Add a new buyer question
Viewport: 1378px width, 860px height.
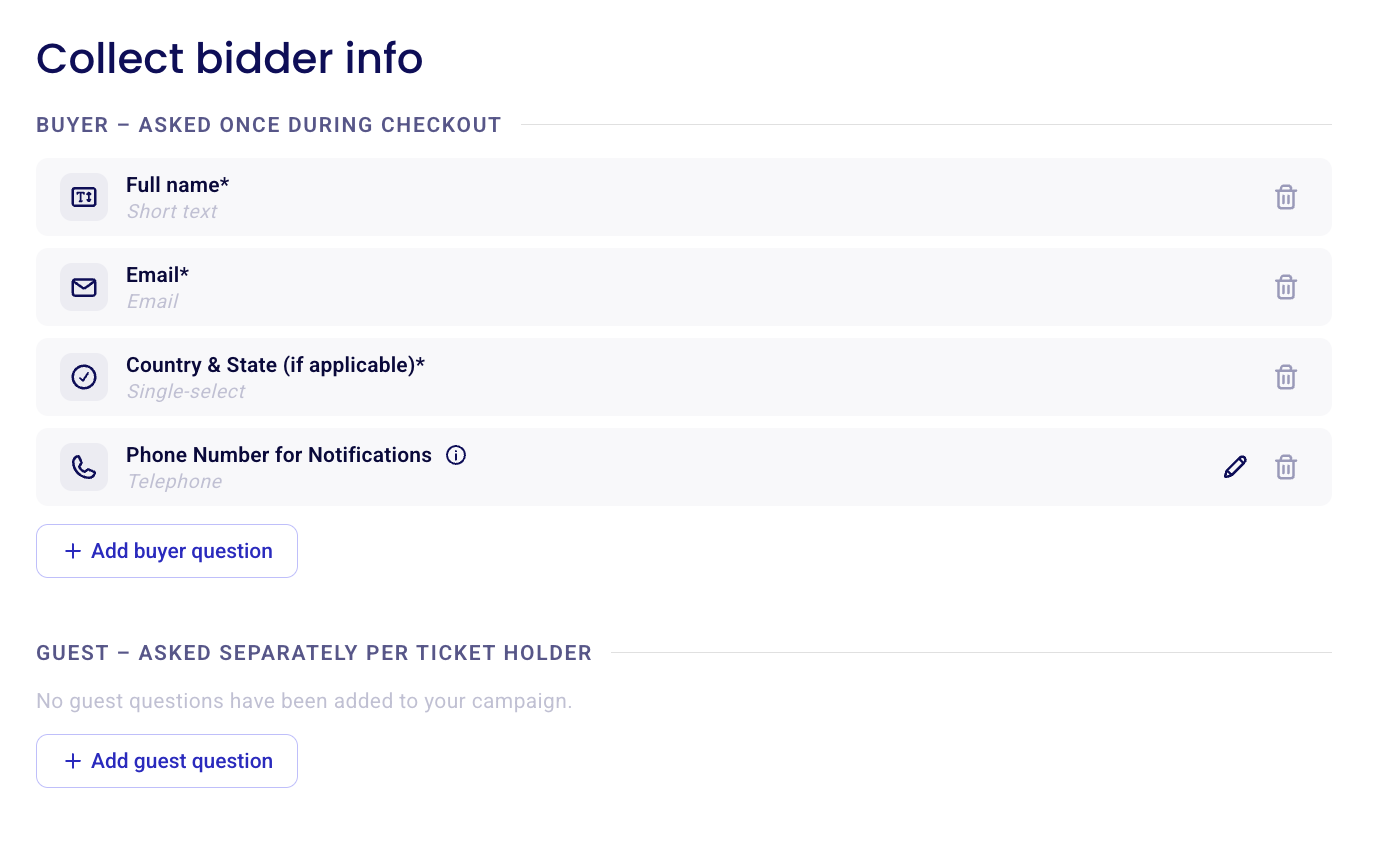[167, 551]
